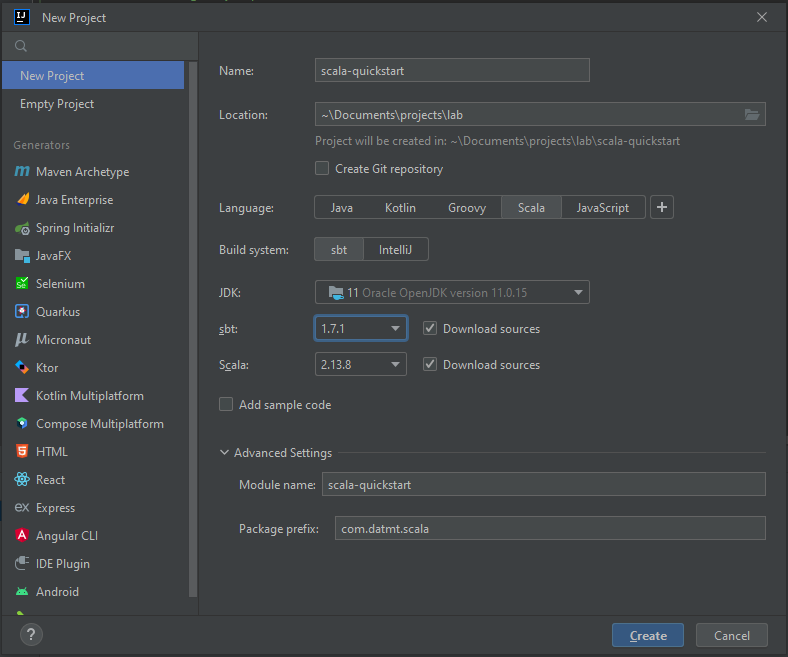Select Maven Archetype generator entry

tap(95, 171)
